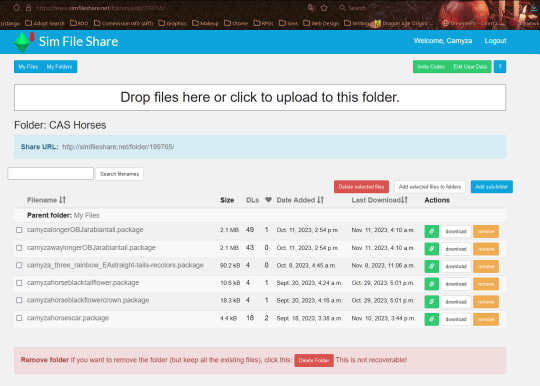
Task: Select checkbox for camyza_three_rainbow_EAstraight-tails-recolors.package
Action: [19, 265]
